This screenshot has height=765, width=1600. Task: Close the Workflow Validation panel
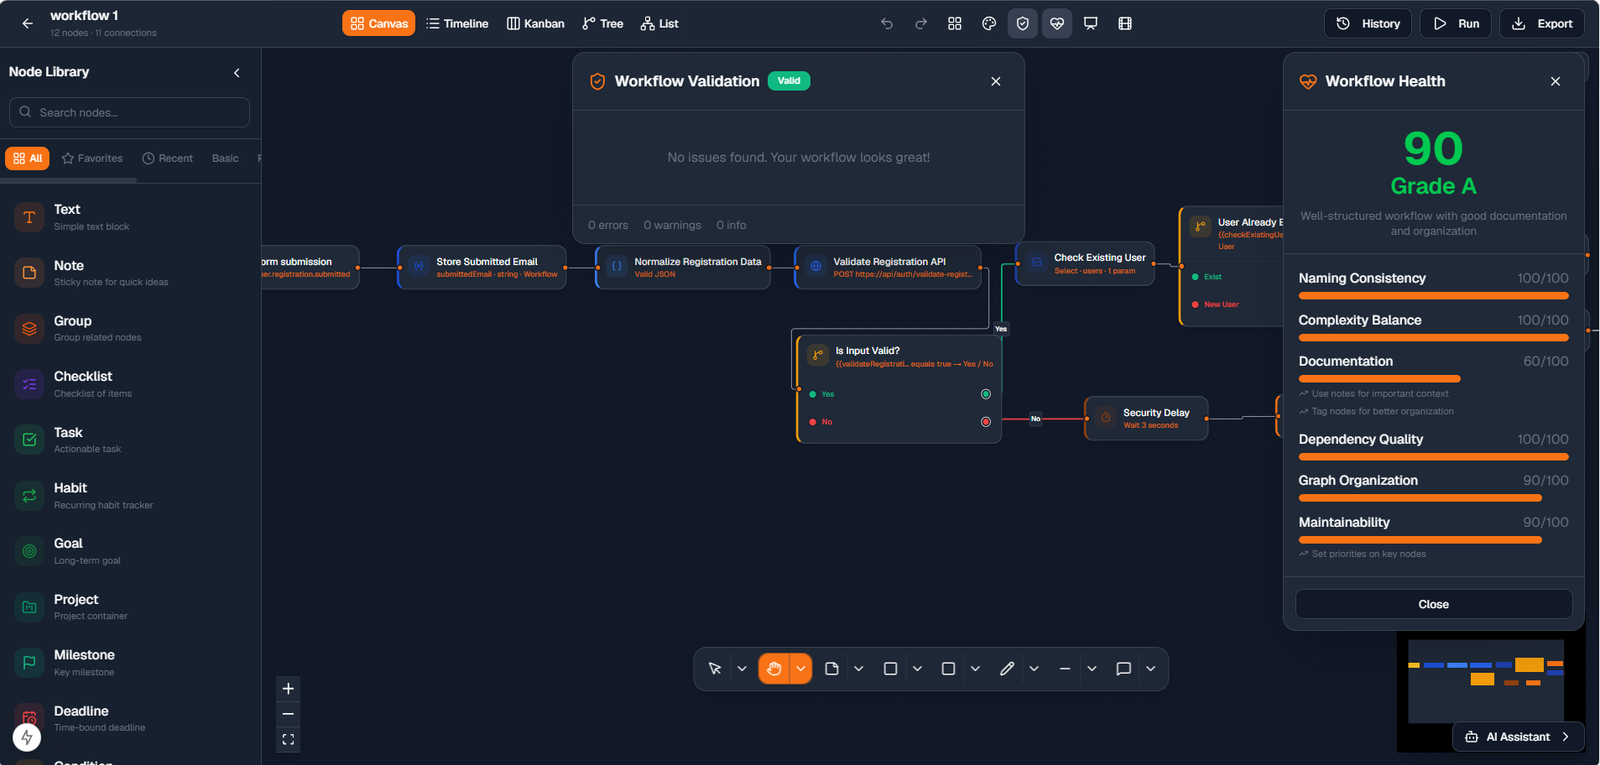996,82
